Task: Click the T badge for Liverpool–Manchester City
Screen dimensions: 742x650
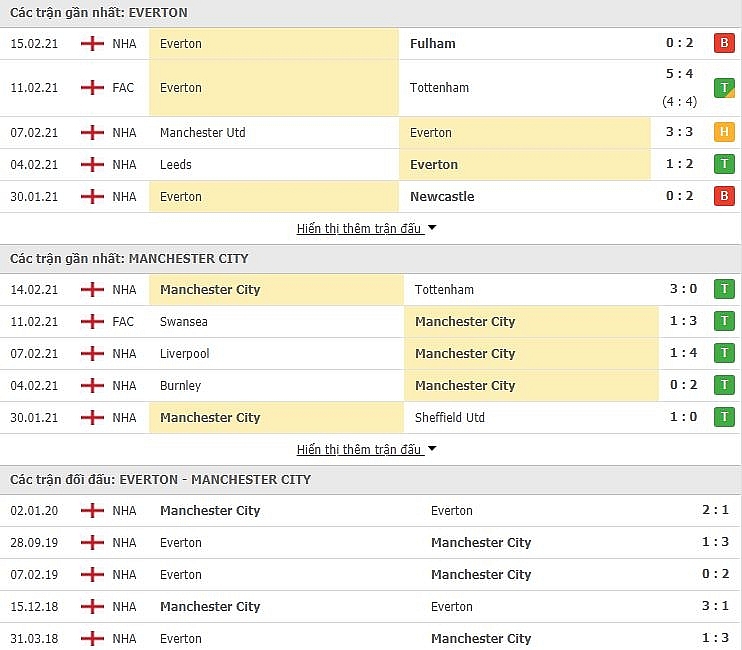Action: click(724, 354)
